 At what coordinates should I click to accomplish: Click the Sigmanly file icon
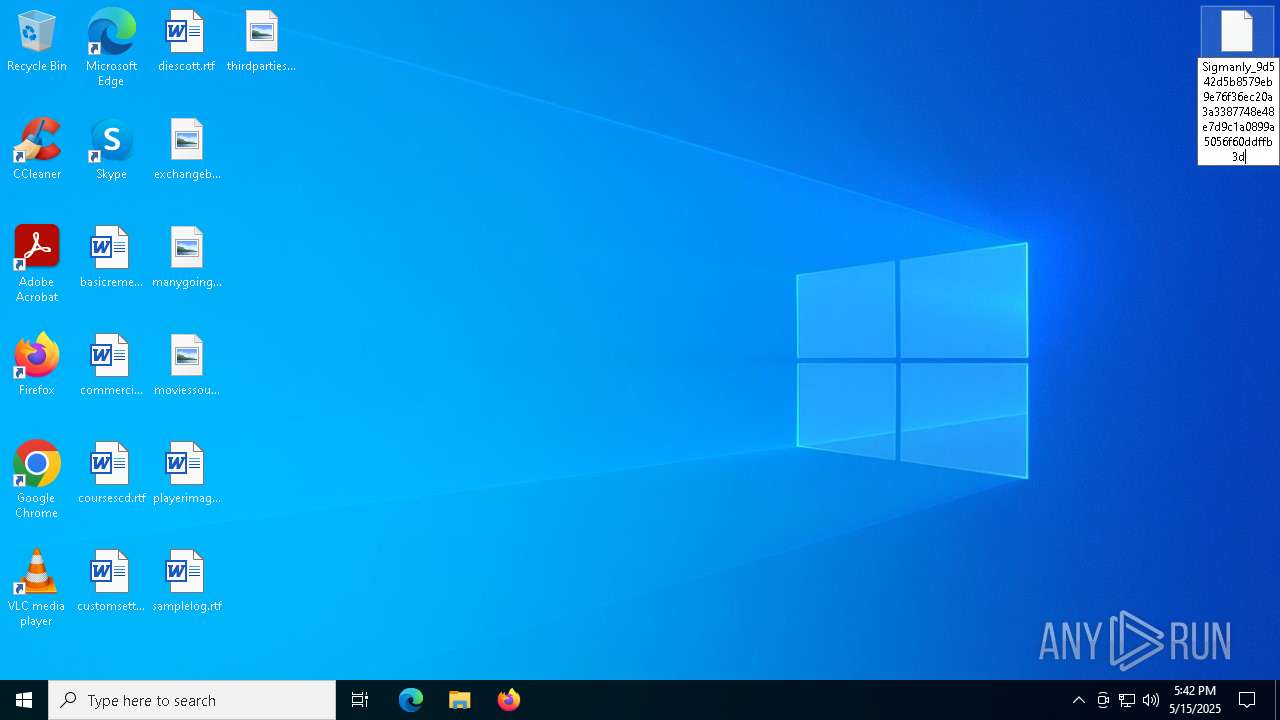pos(1237,32)
